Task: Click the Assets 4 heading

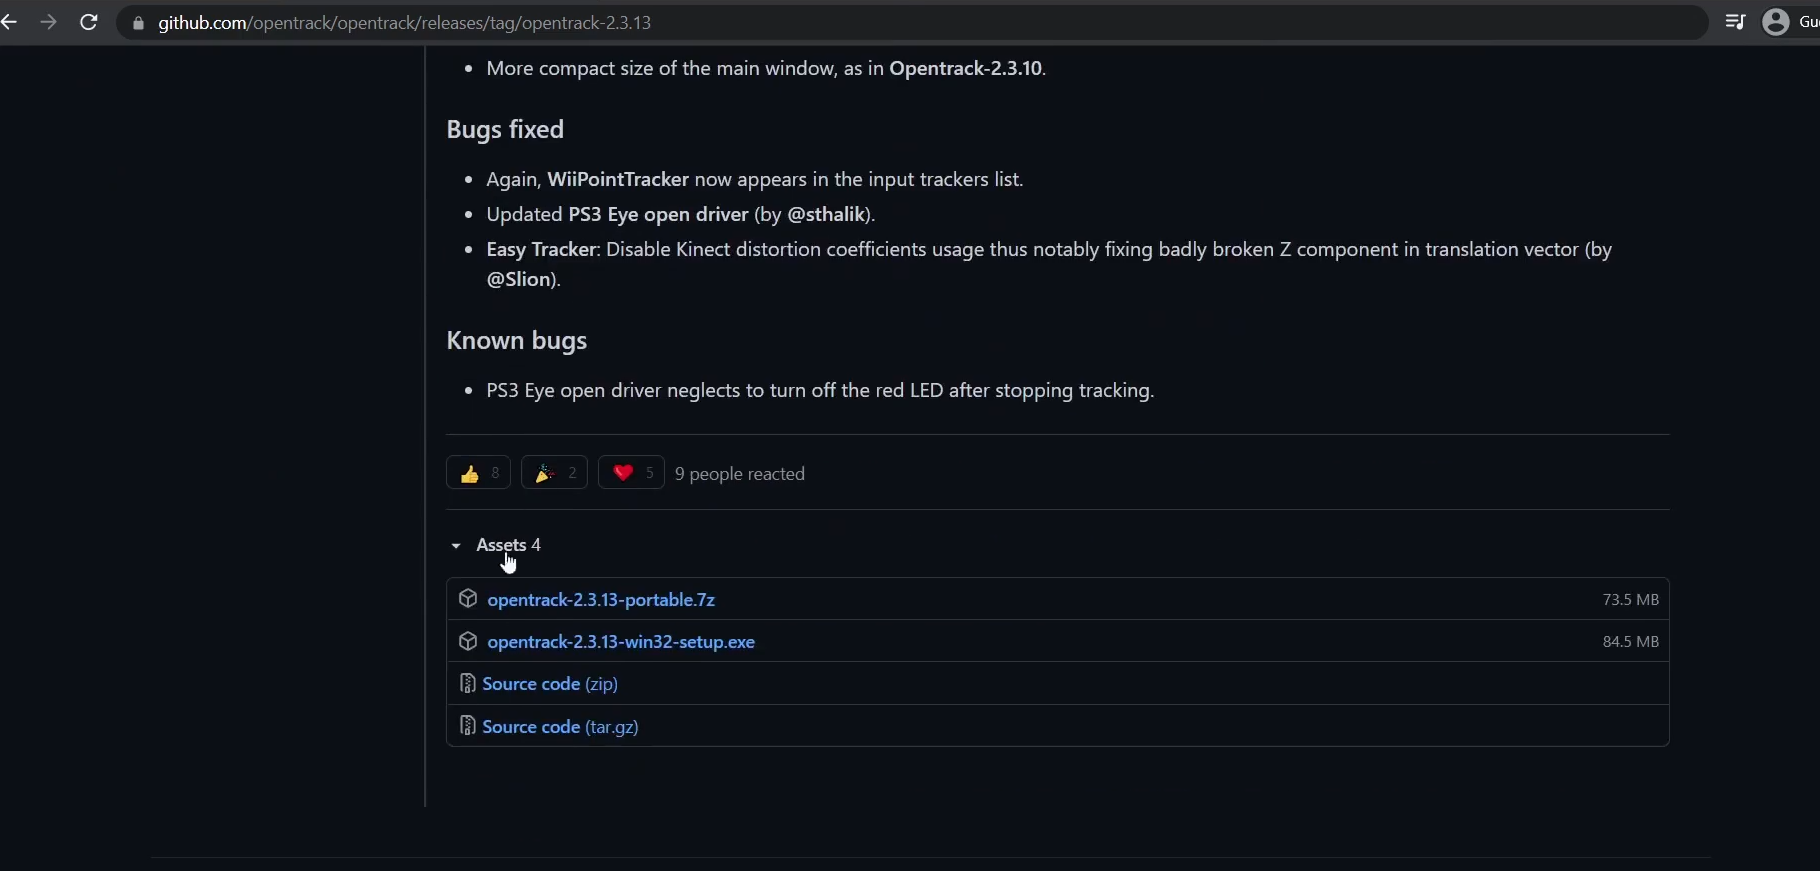Action: (509, 545)
